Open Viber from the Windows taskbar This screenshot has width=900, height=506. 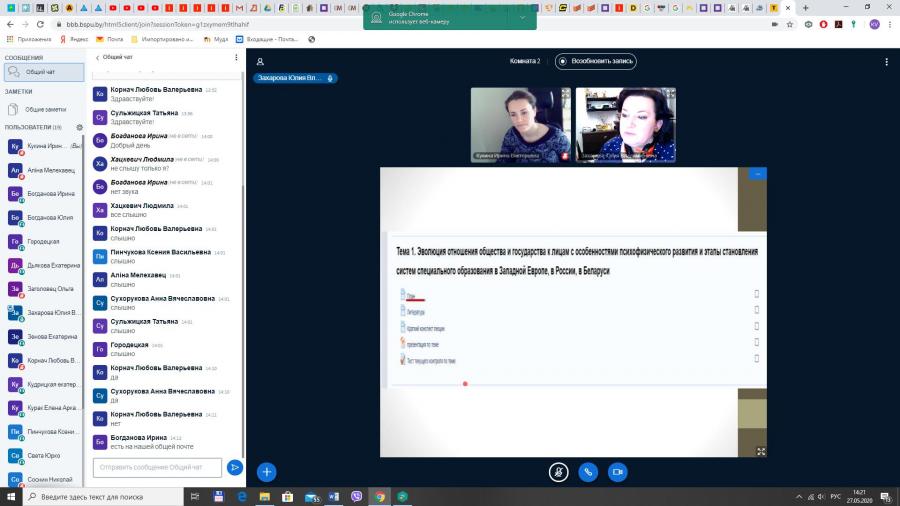(356, 496)
